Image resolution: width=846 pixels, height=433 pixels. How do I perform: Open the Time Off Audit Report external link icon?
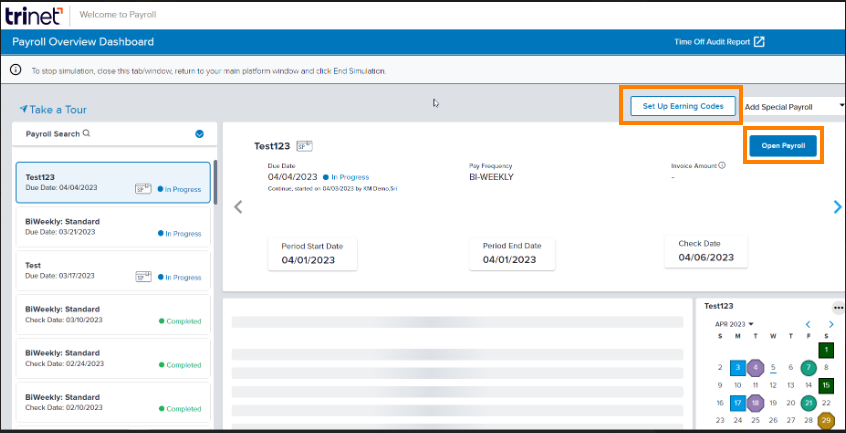tap(759, 42)
